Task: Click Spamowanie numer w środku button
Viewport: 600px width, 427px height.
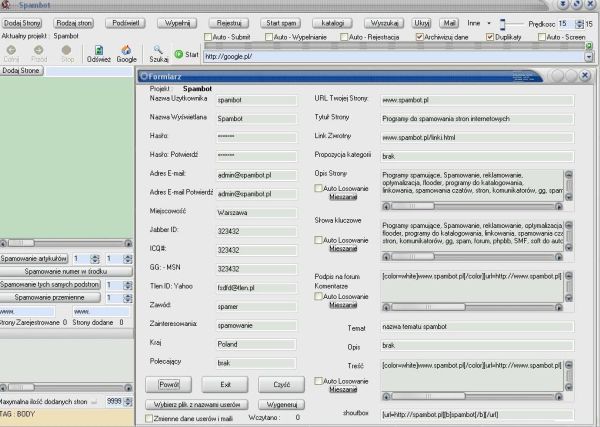Action: [66, 272]
